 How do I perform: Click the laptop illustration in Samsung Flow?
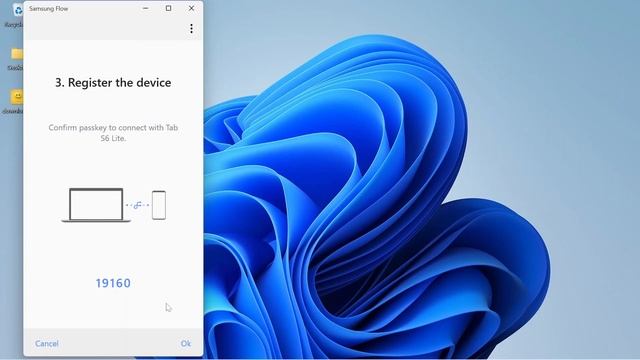96,205
